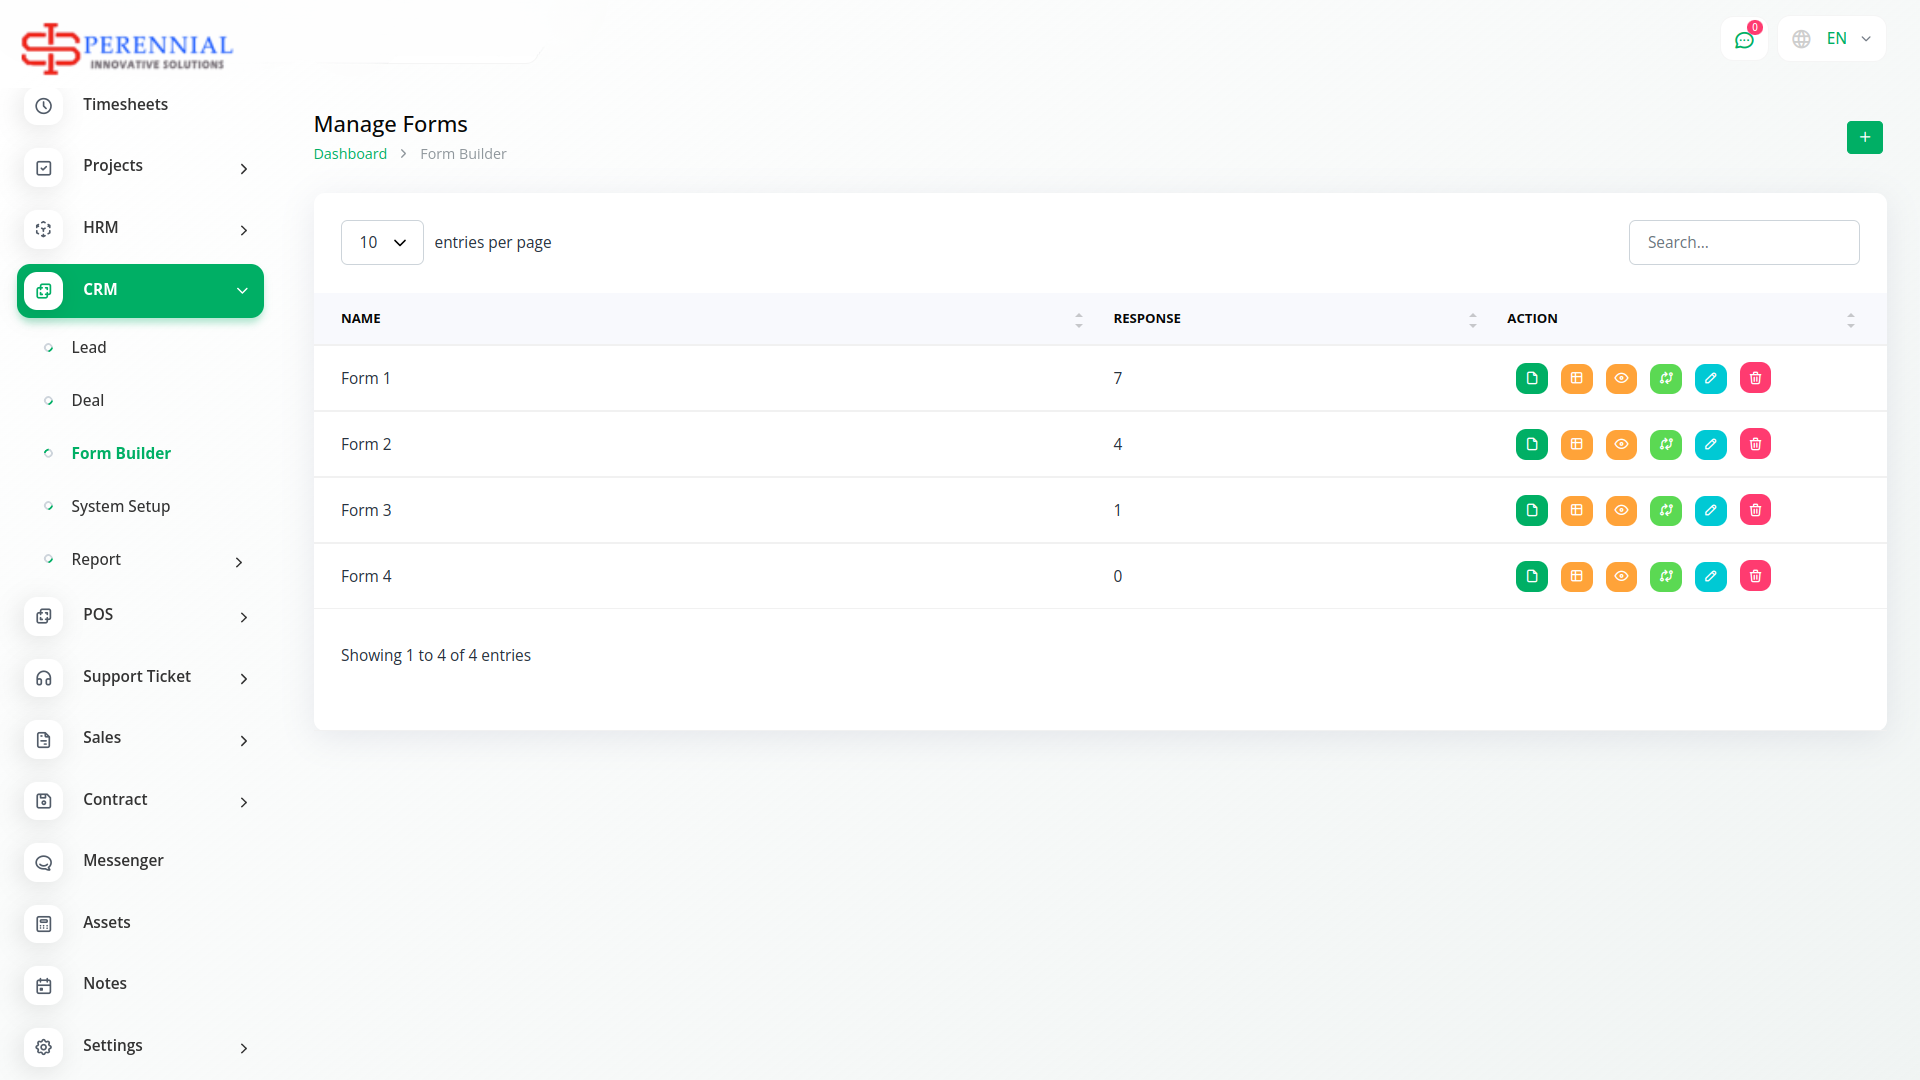Viewport: 1920px width, 1080px height.
Task: Click the green plus button to create a form
Action: point(1864,137)
